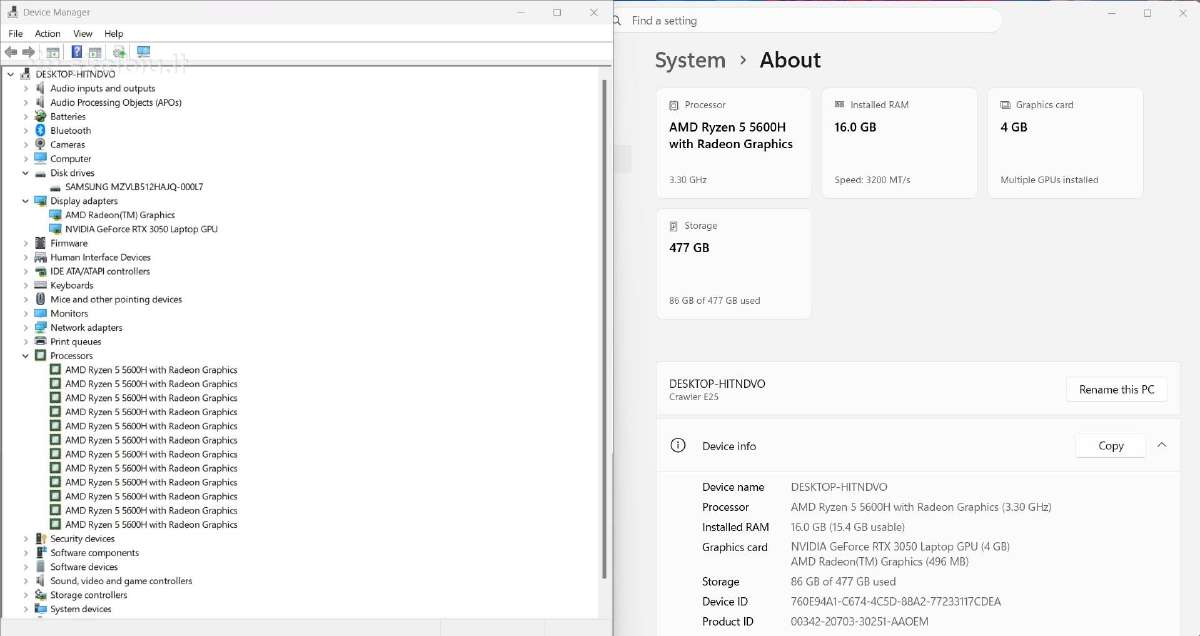Click the Device ID value 760E94A1-C674-4C5D-88A2-77233117CDEA
The image size is (1200, 636).
[895, 602]
